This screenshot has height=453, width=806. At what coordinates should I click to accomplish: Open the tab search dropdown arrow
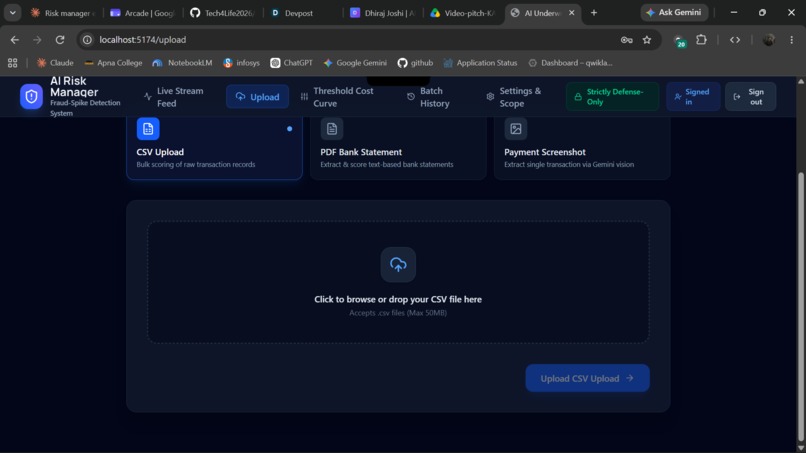pos(12,12)
